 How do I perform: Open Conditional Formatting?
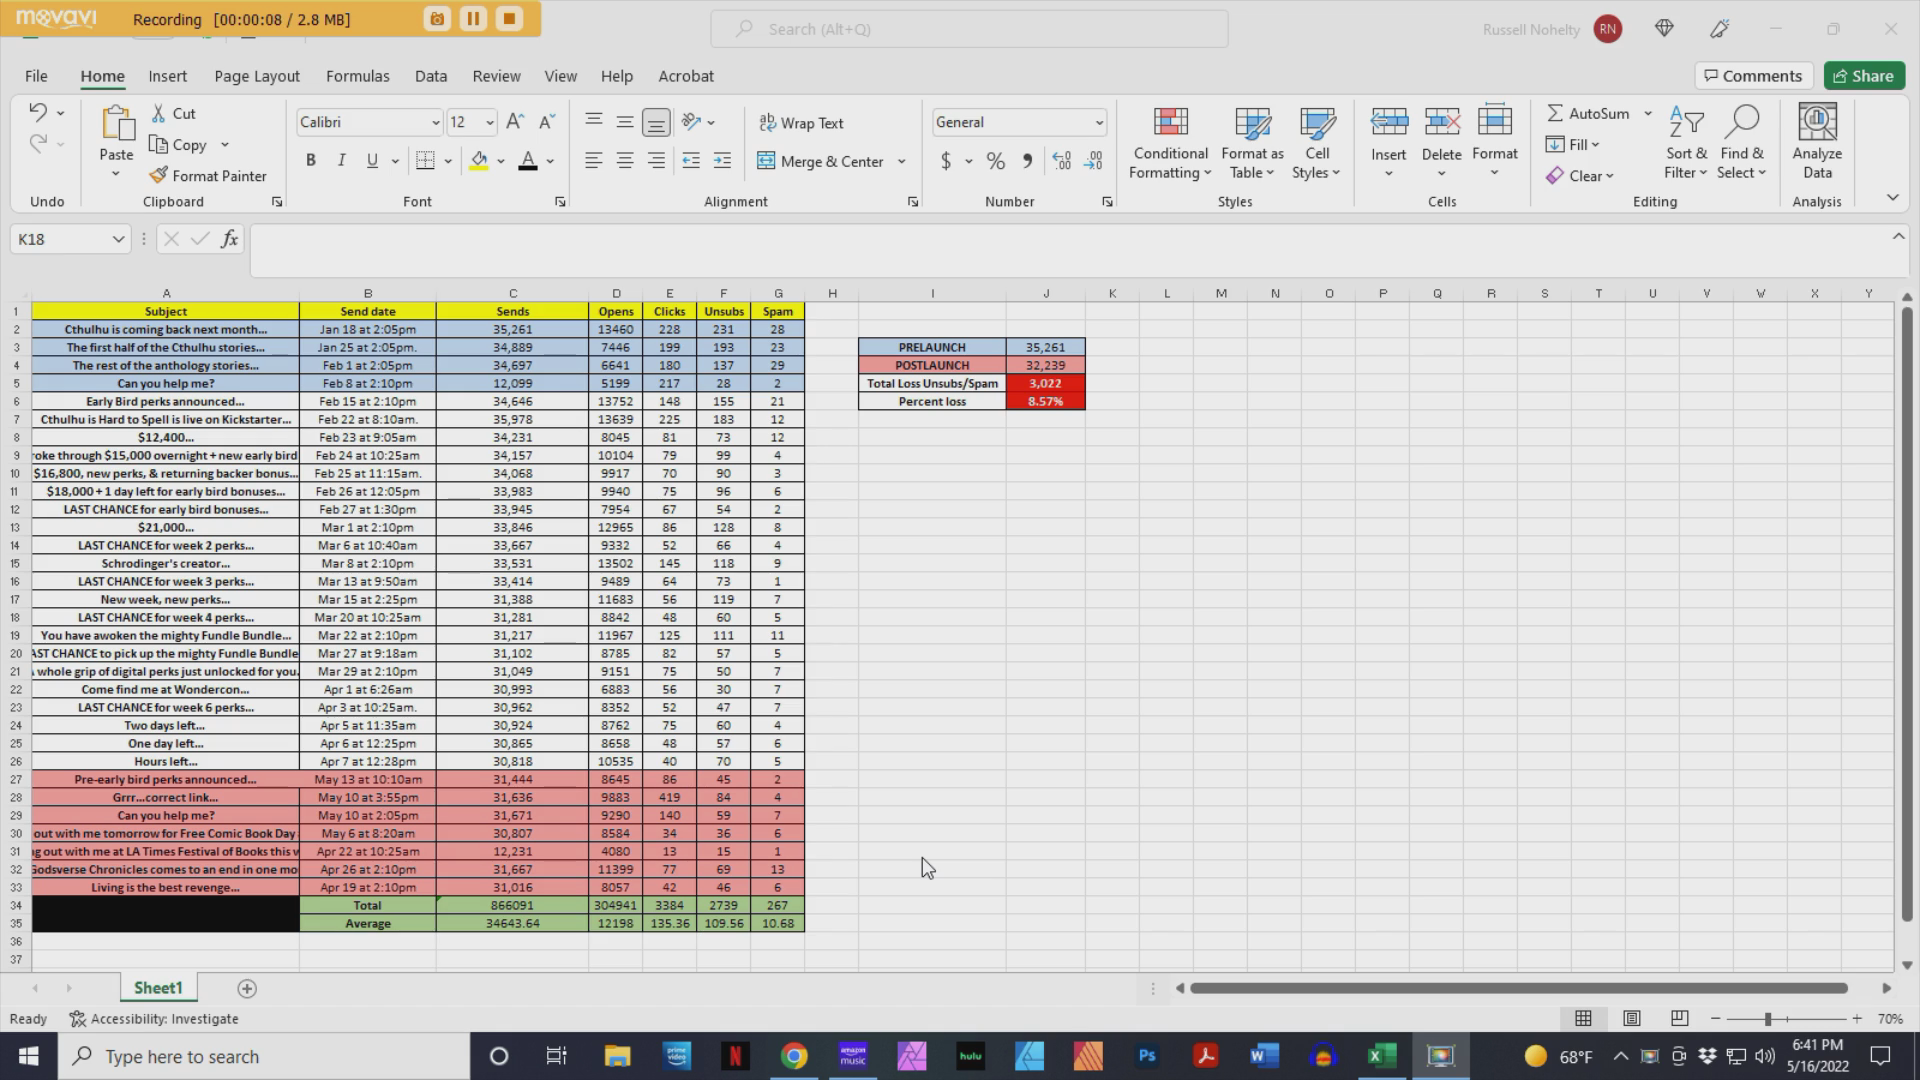(1170, 145)
